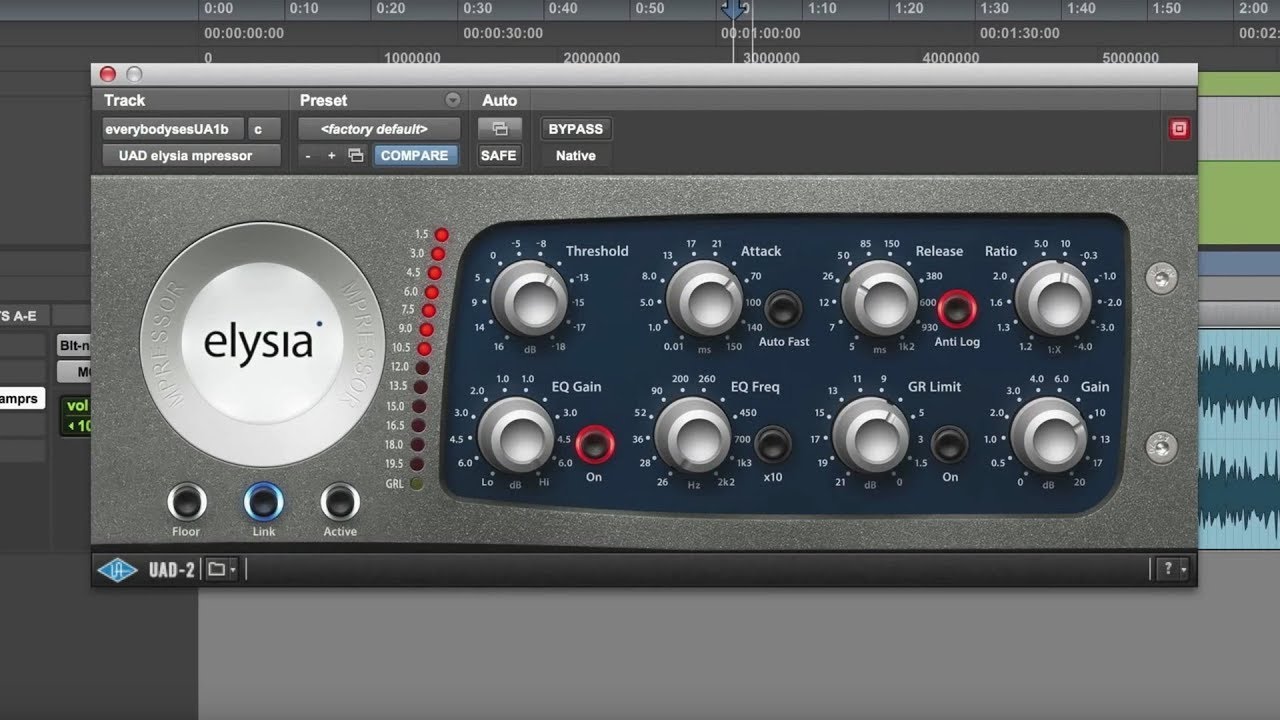The image size is (1280, 720).
Task: Select previous preset with the minus button
Action: [x=308, y=155]
